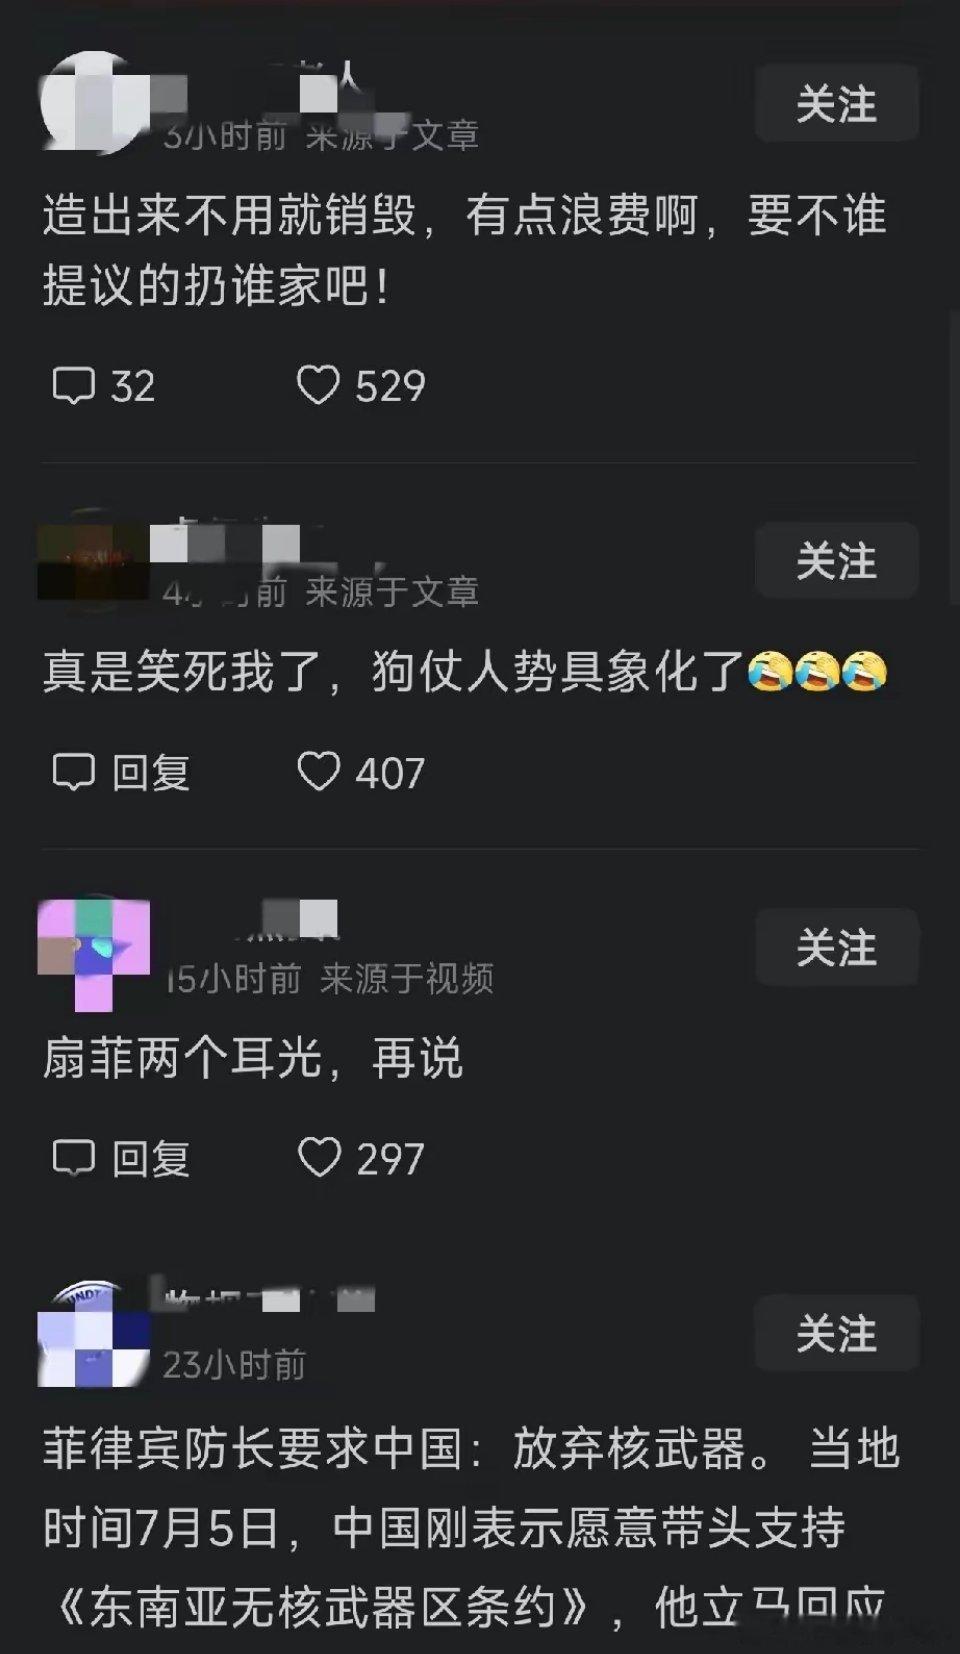Image resolution: width=960 pixels, height=1654 pixels.
Task: Follow the first commenter with 关注
Action: [x=836, y=104]
